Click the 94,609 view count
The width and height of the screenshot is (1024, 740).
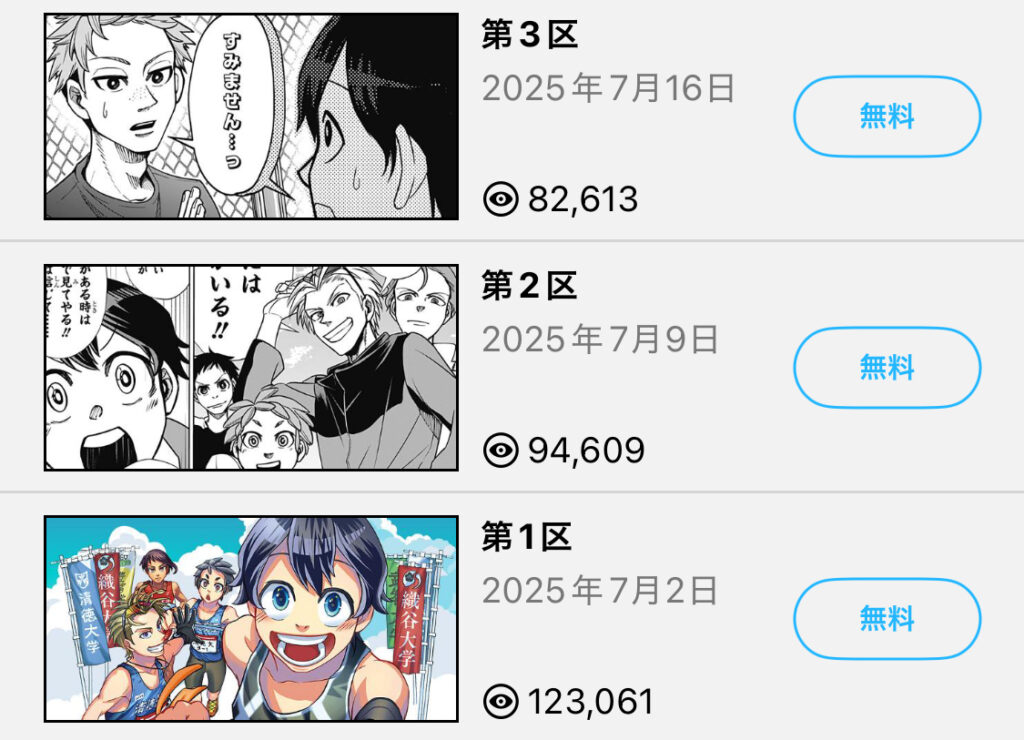(586, 451)
